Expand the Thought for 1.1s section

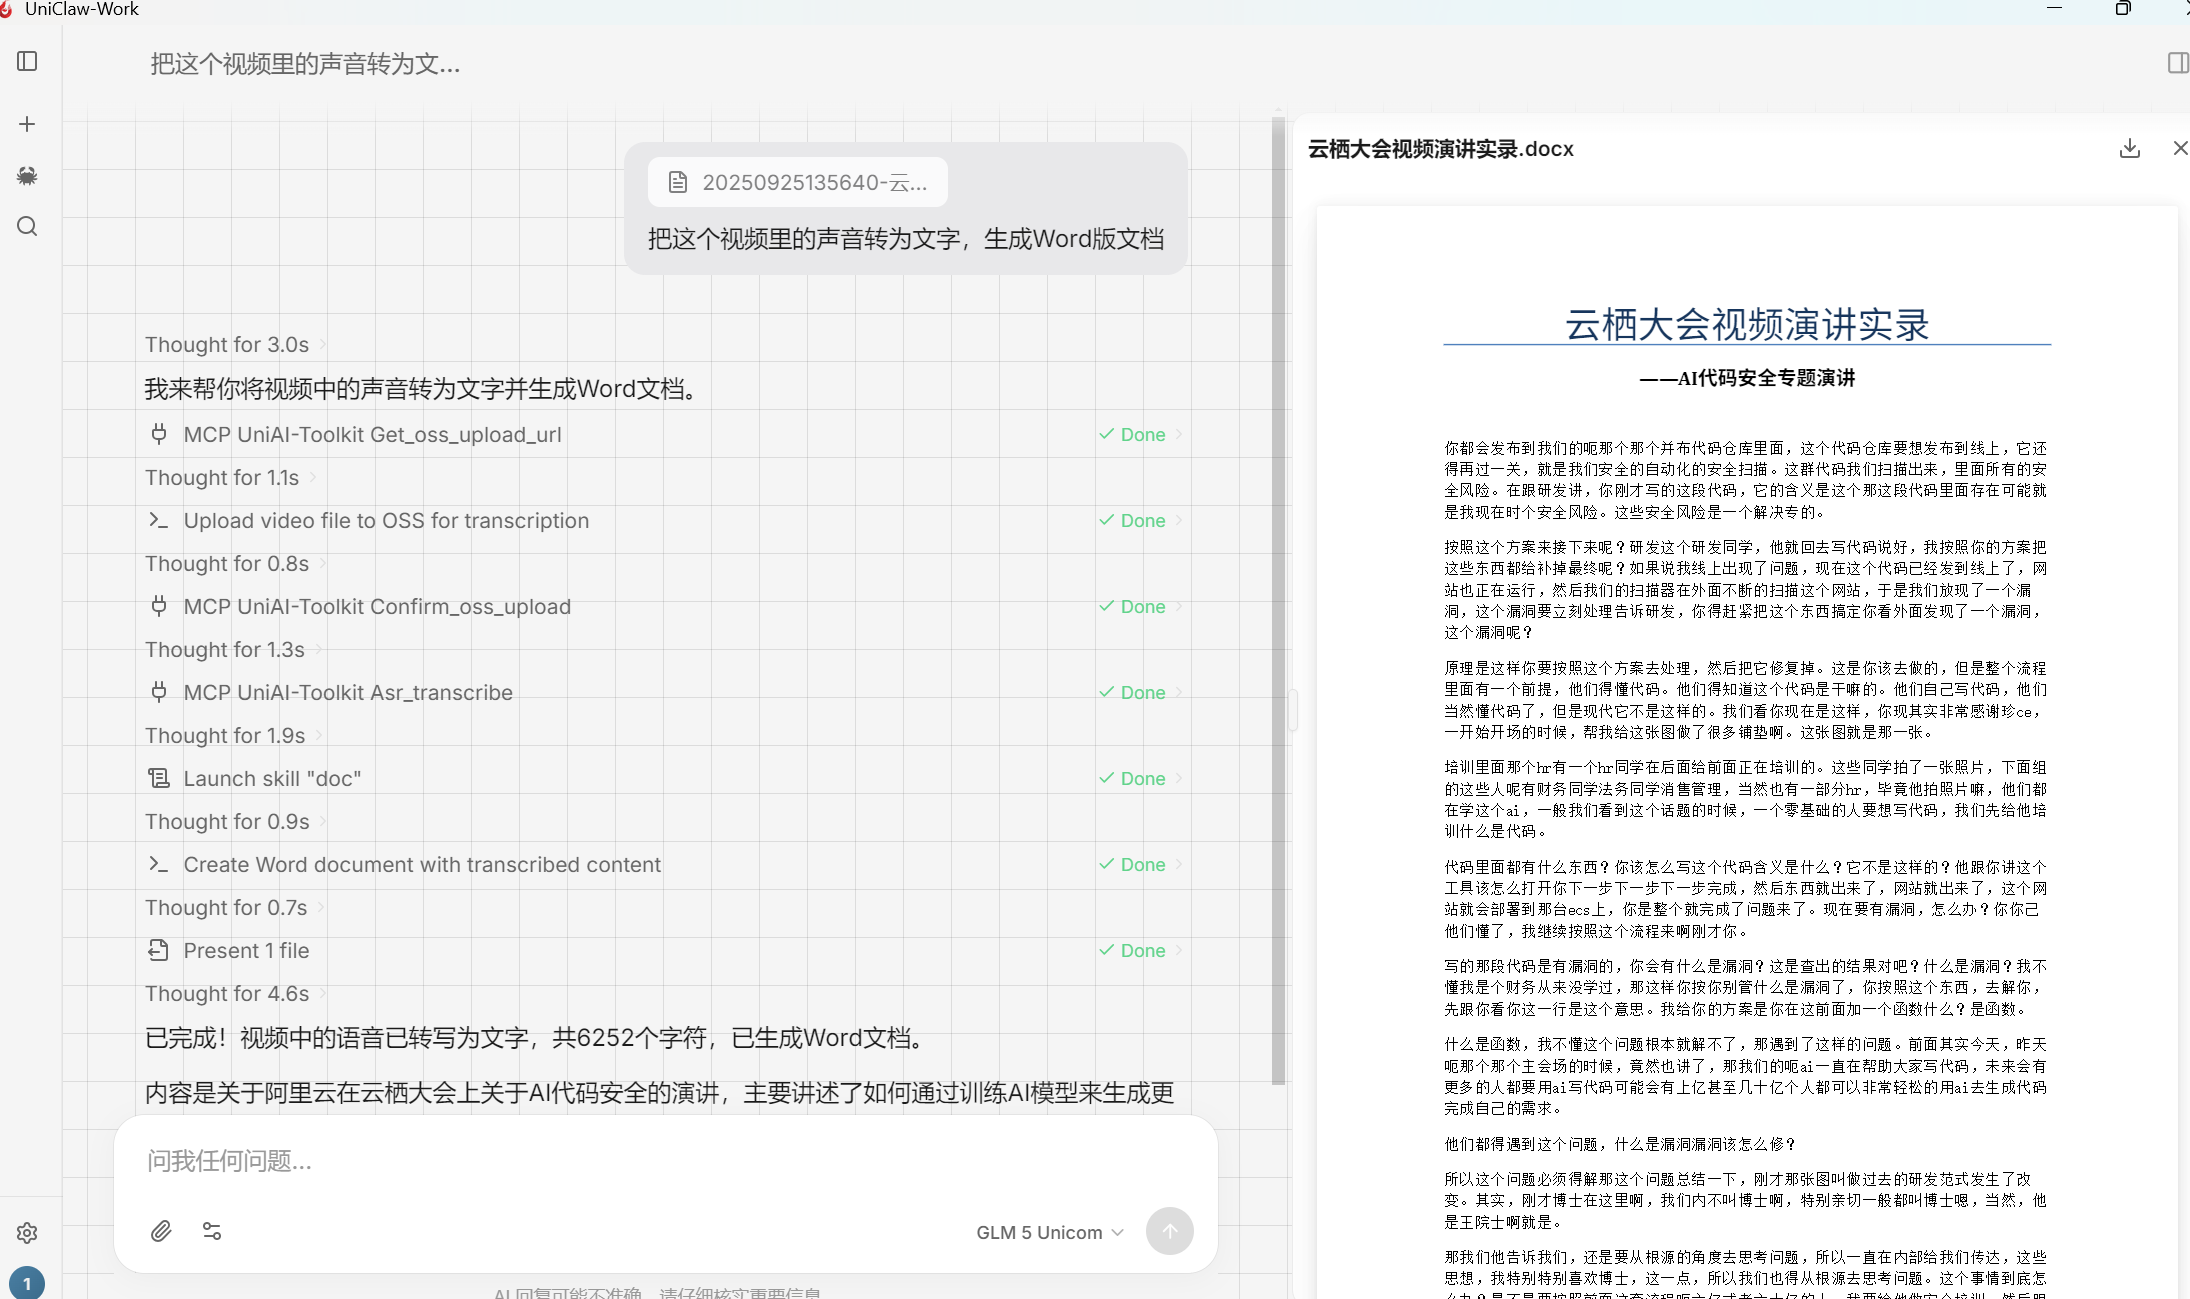tap(231, 478)
